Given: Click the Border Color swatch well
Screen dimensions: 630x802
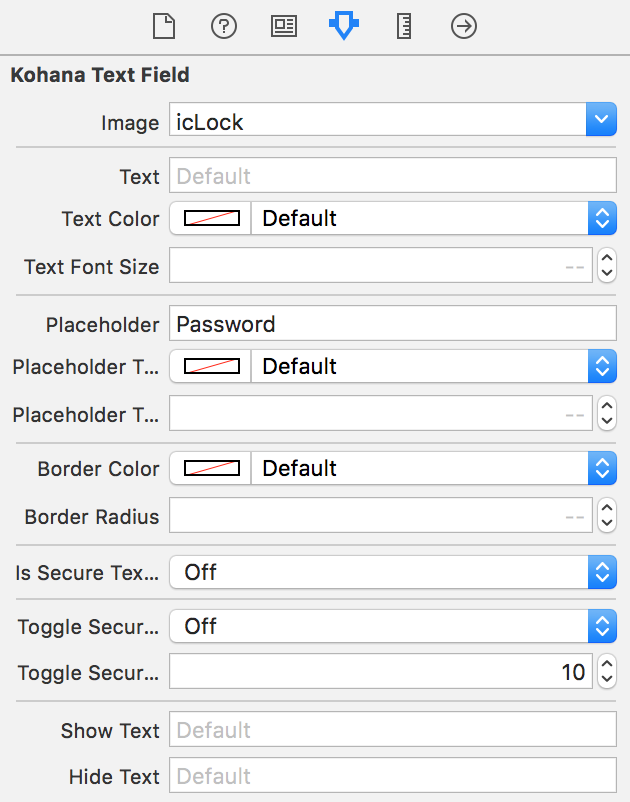Looking at the screenshot, I should tap(211, 468).
